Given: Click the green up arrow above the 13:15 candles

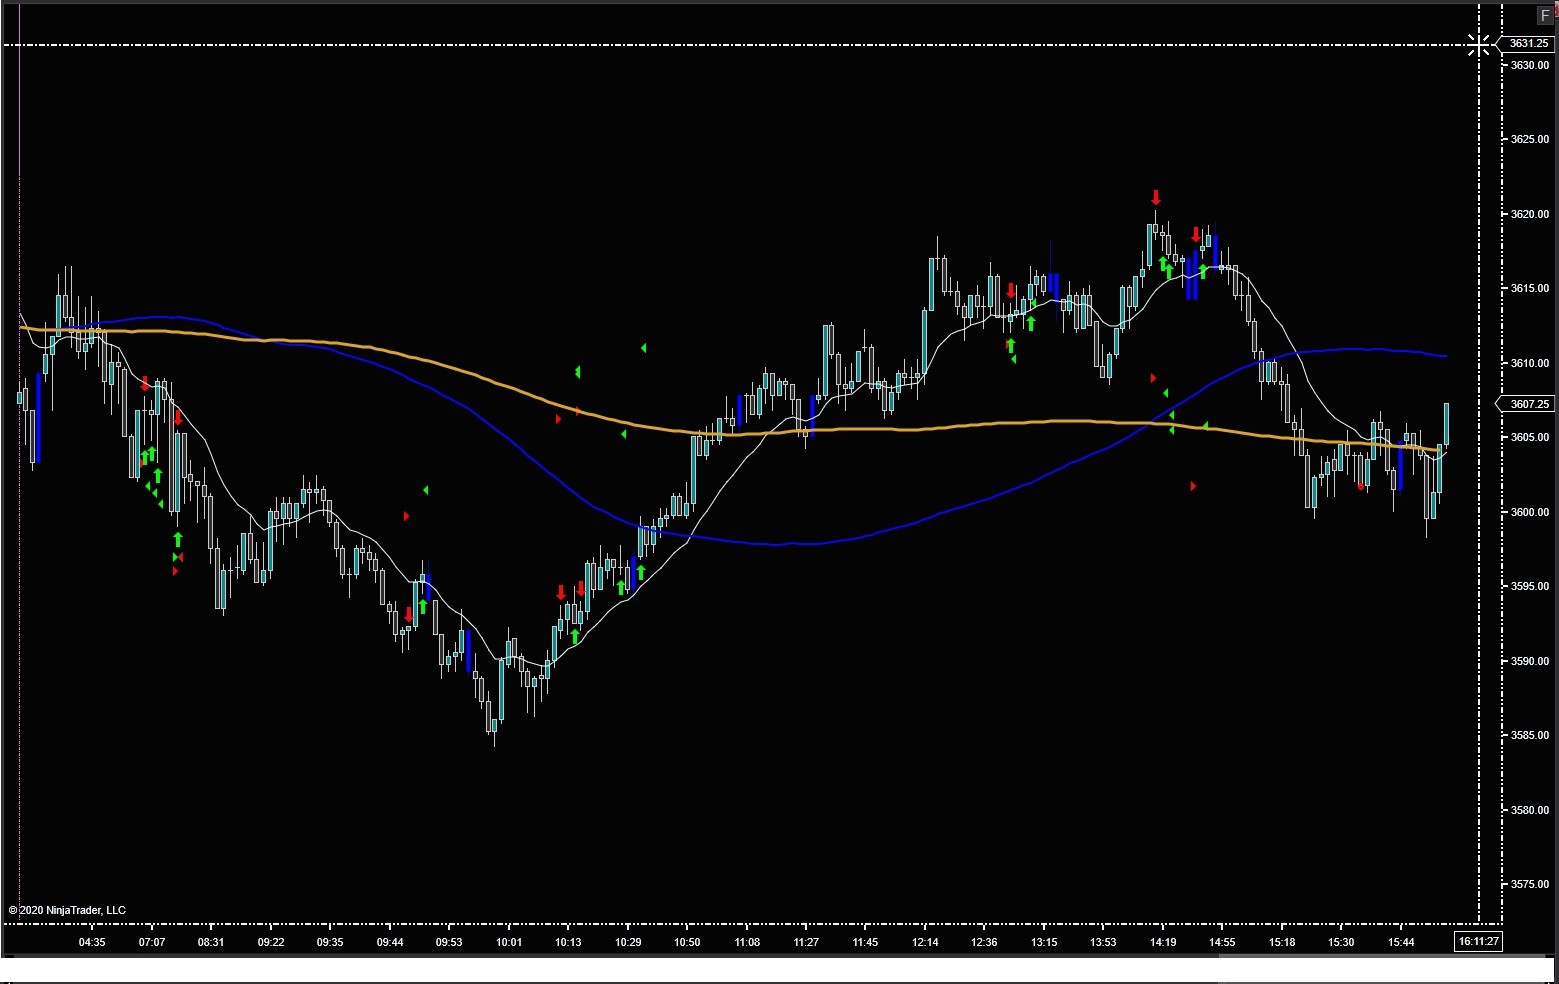Looking at the screenshot, I should [x=1032, y=322].
